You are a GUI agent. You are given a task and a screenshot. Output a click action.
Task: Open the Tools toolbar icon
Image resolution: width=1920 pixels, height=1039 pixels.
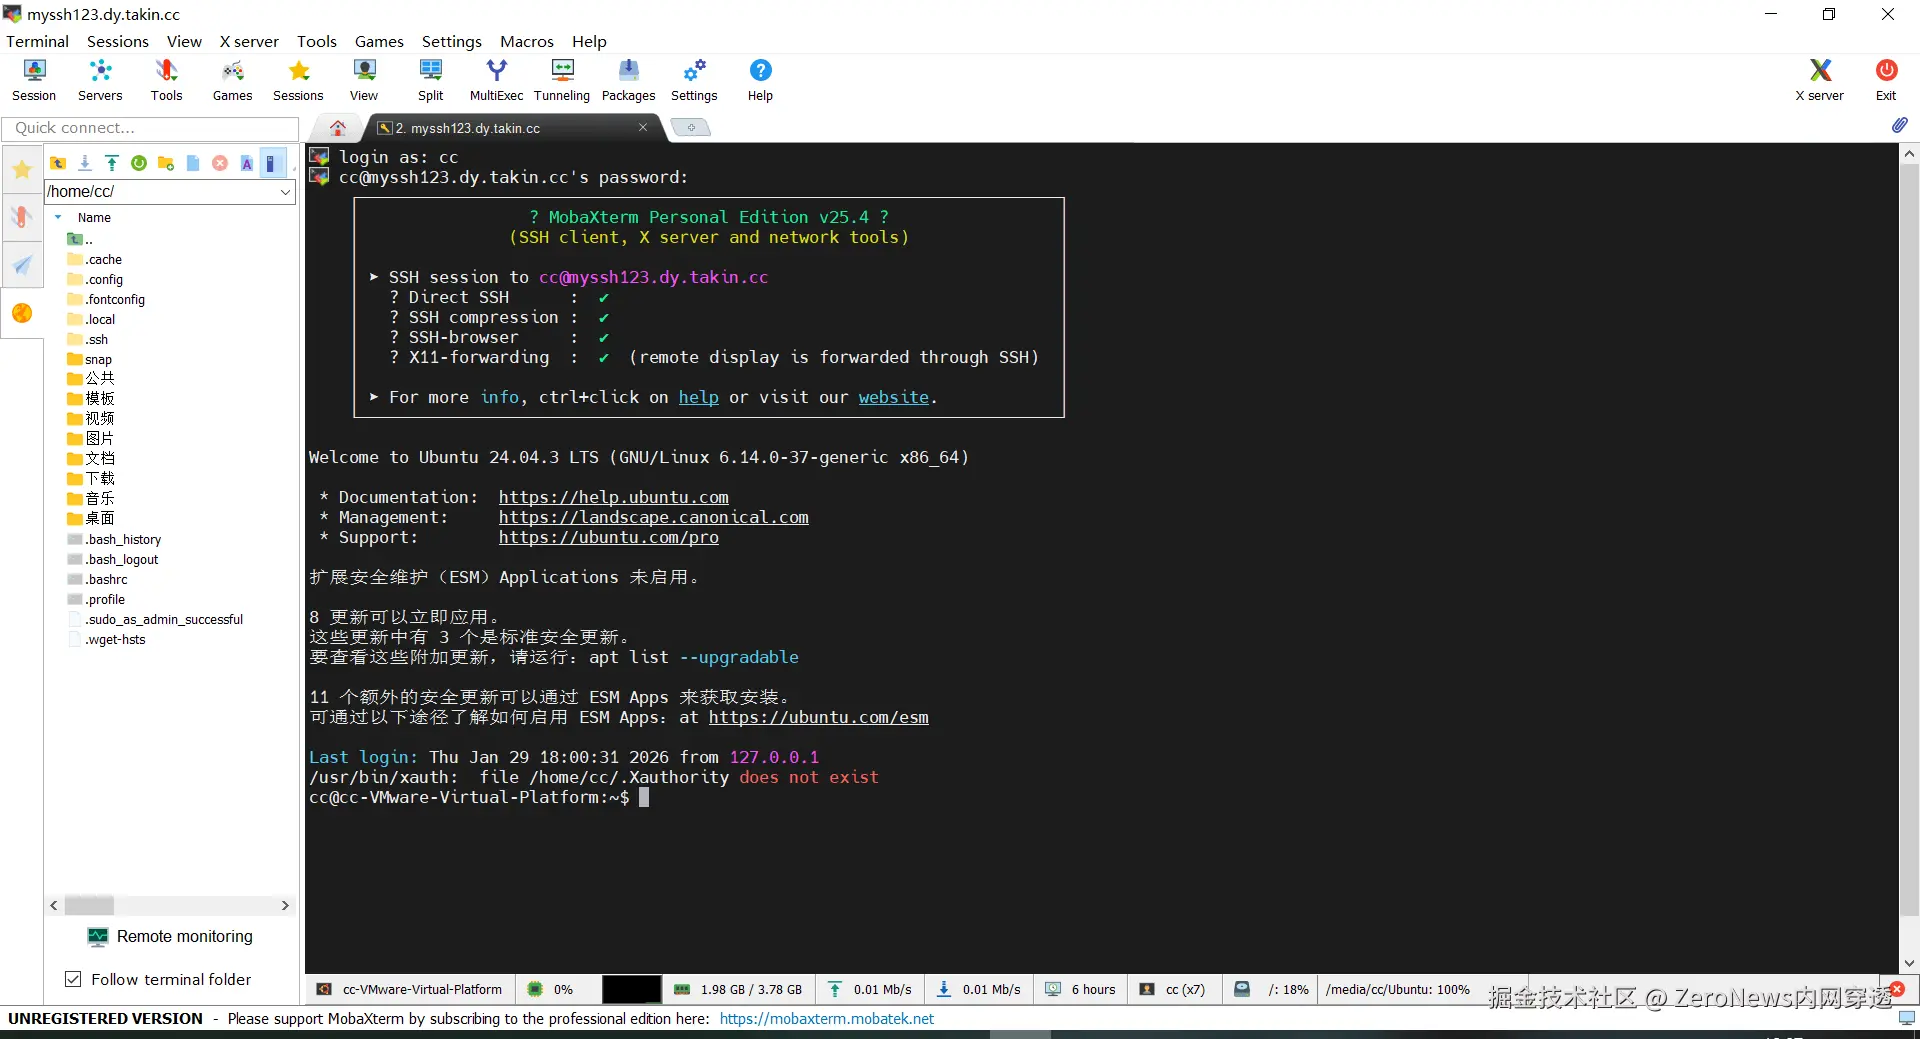tap(166, 80)
